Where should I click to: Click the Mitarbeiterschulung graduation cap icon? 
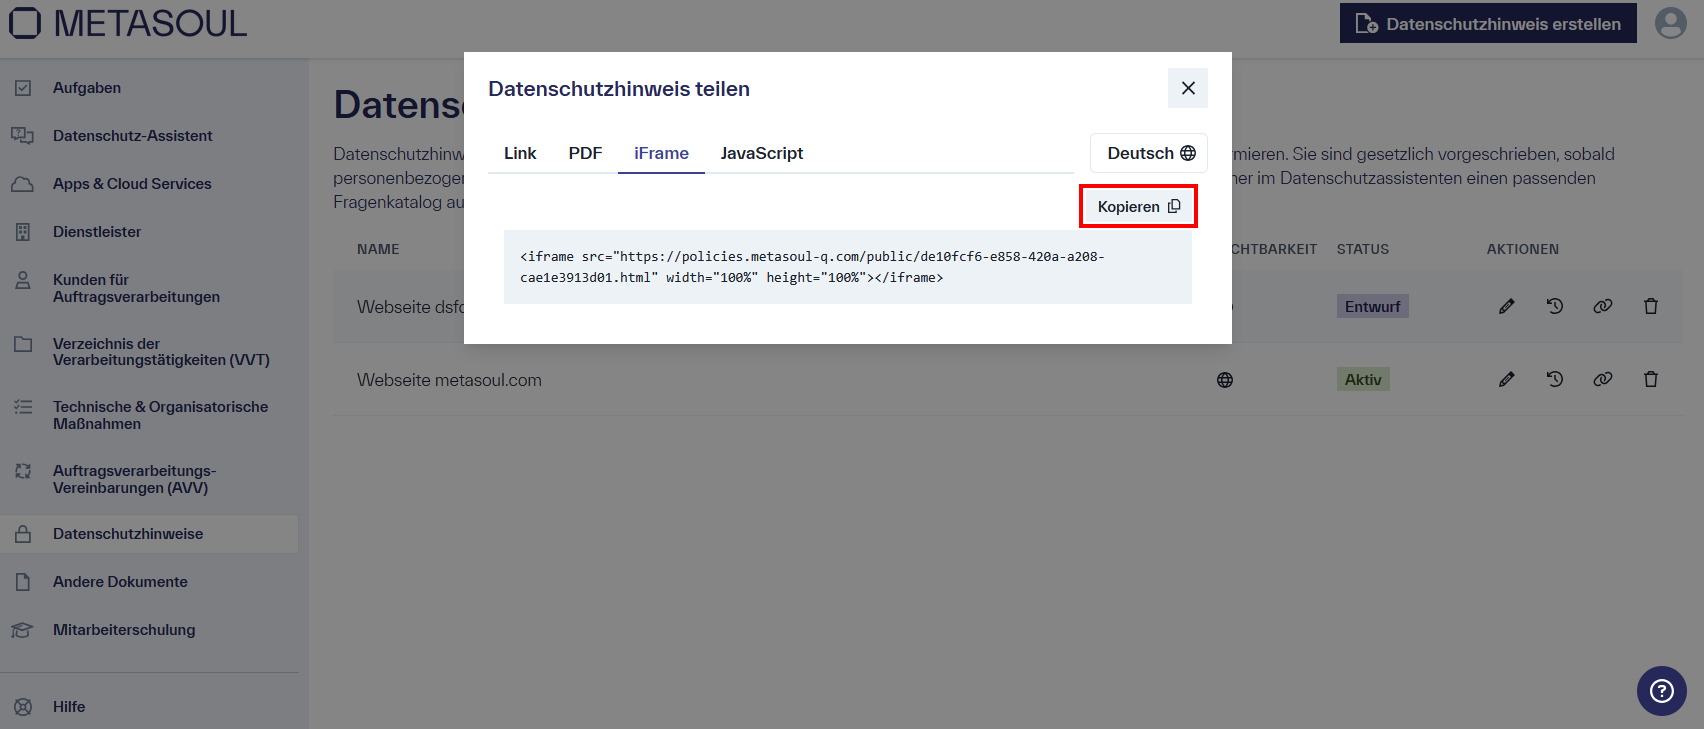22,630
